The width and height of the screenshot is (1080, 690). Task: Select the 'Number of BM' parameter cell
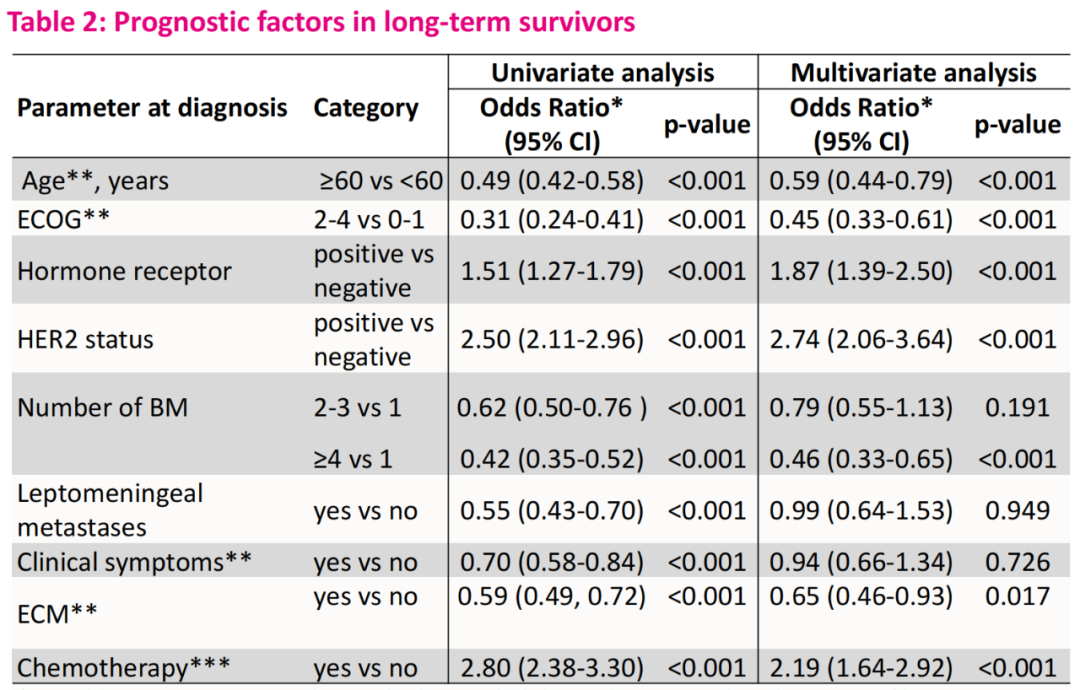pyautogui.click(x=102, y=408)
